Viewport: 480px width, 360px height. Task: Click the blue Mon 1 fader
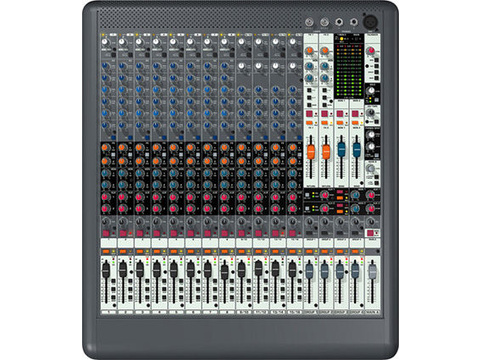point(341,150)
